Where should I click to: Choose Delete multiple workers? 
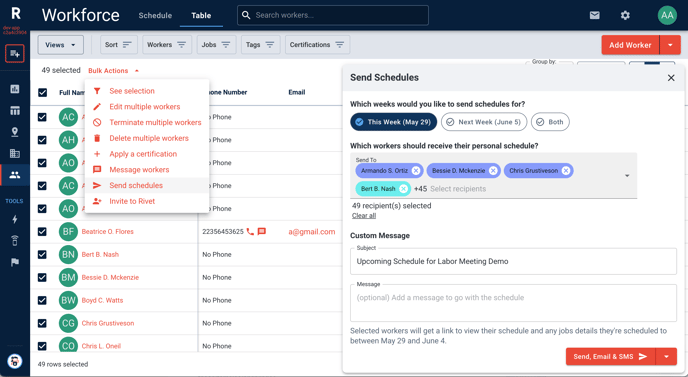pyautogui.click(x=147, y=138)
